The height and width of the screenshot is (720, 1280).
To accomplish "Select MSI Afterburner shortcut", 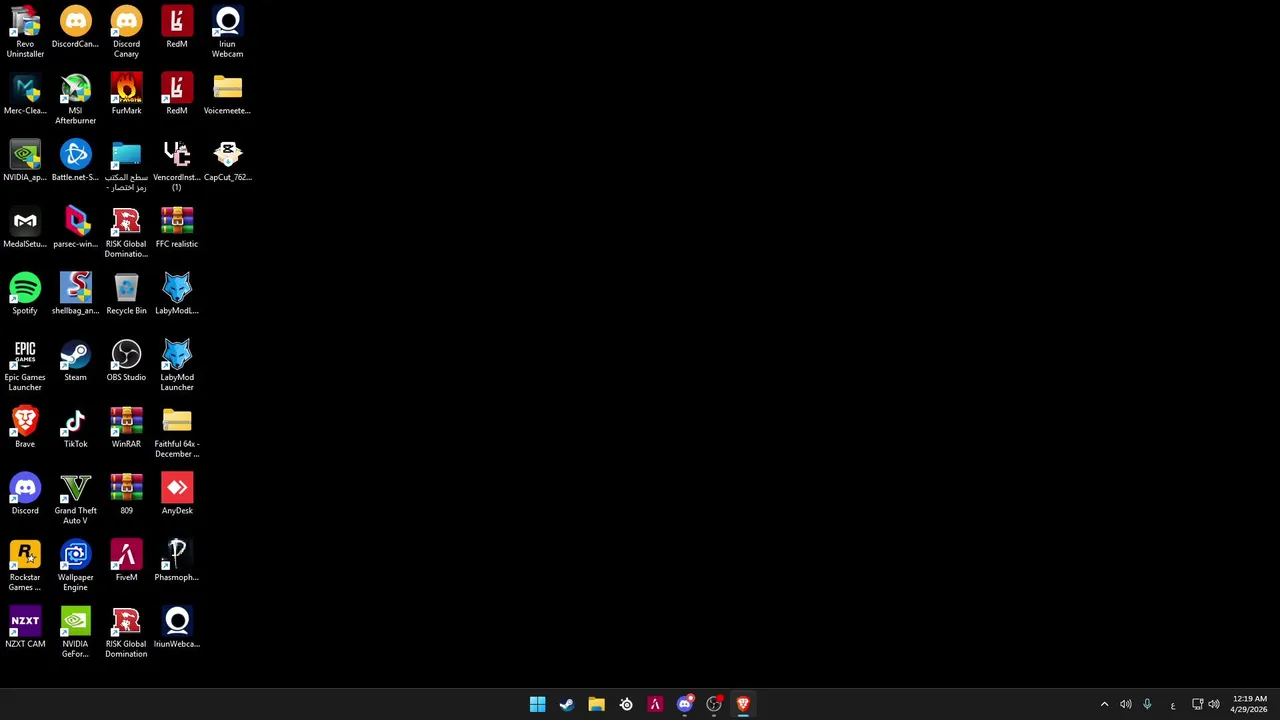I will 75,99.
